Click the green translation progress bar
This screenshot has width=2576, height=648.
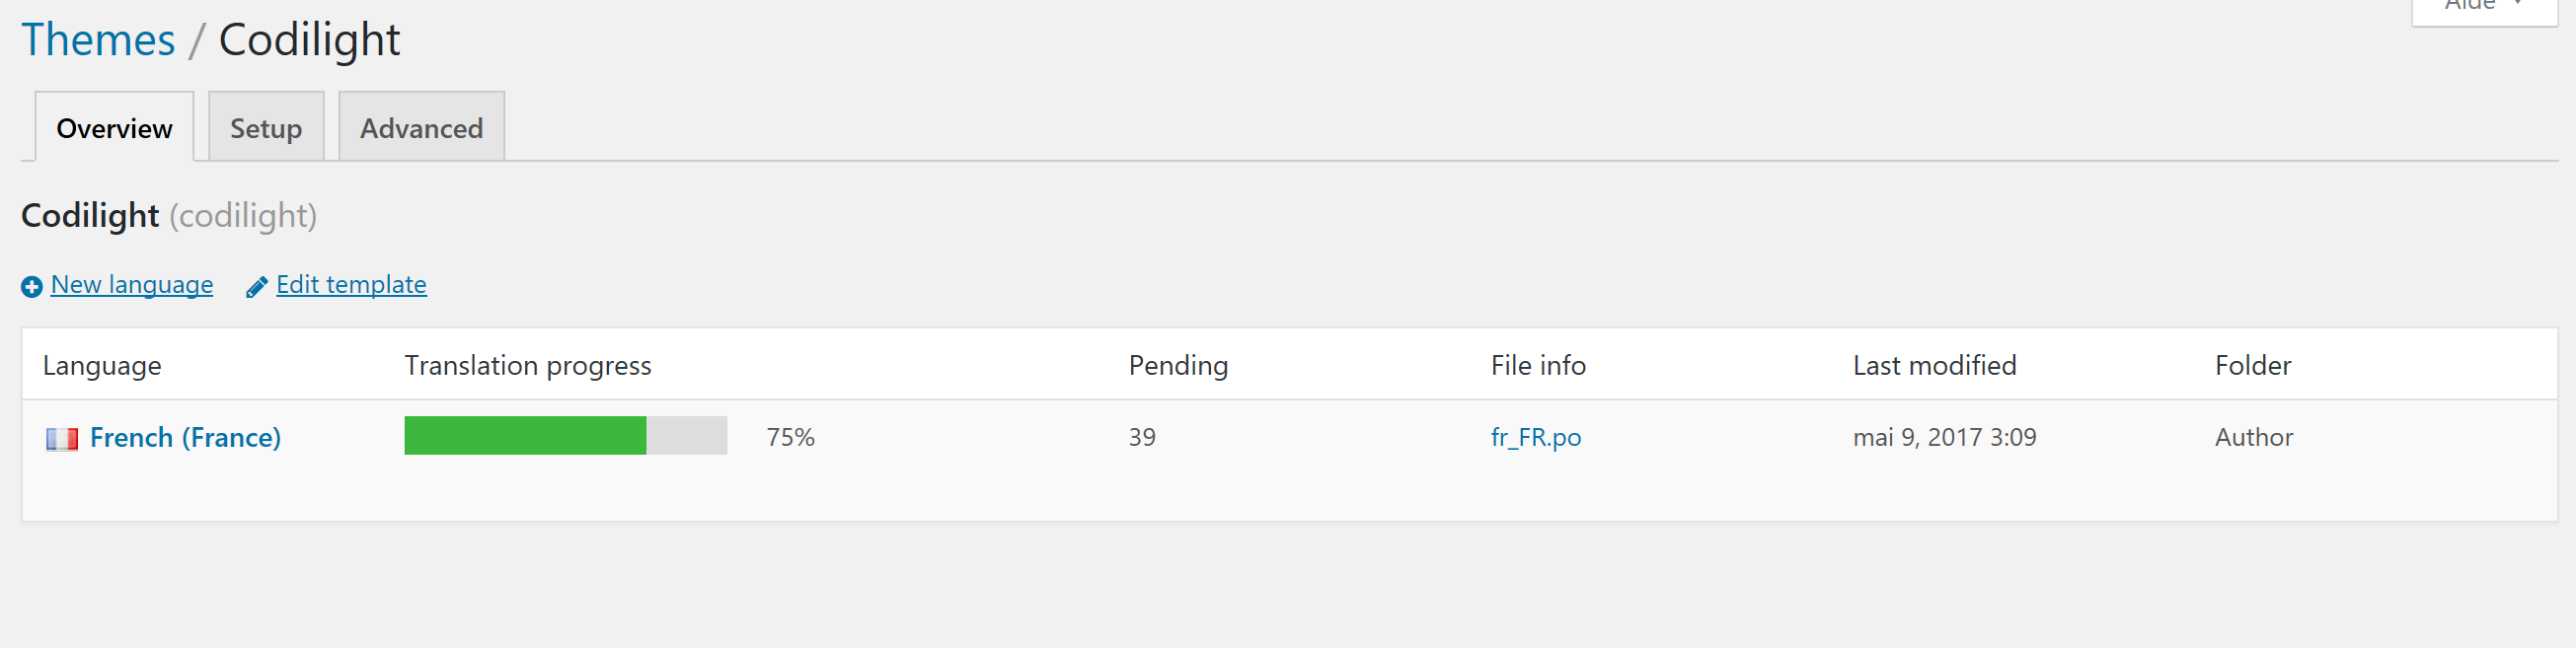pyautogui.click(x=525, y=436)
